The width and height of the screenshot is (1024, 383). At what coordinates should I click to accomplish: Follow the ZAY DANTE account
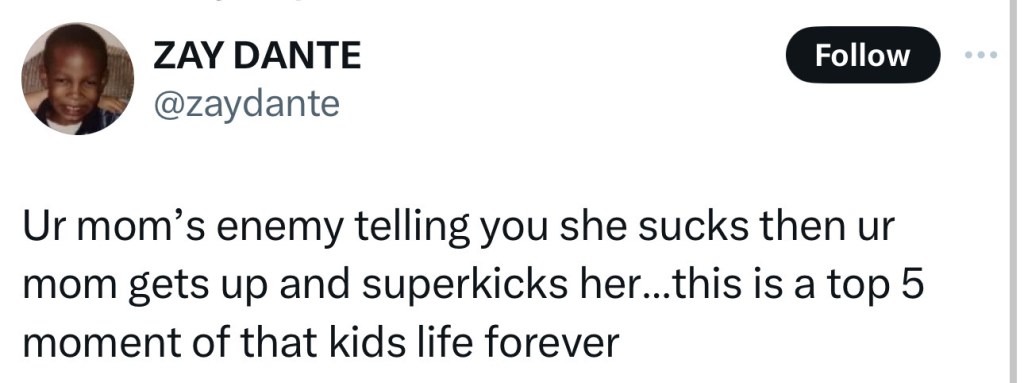pyautogui.click(x=862, y=55)
